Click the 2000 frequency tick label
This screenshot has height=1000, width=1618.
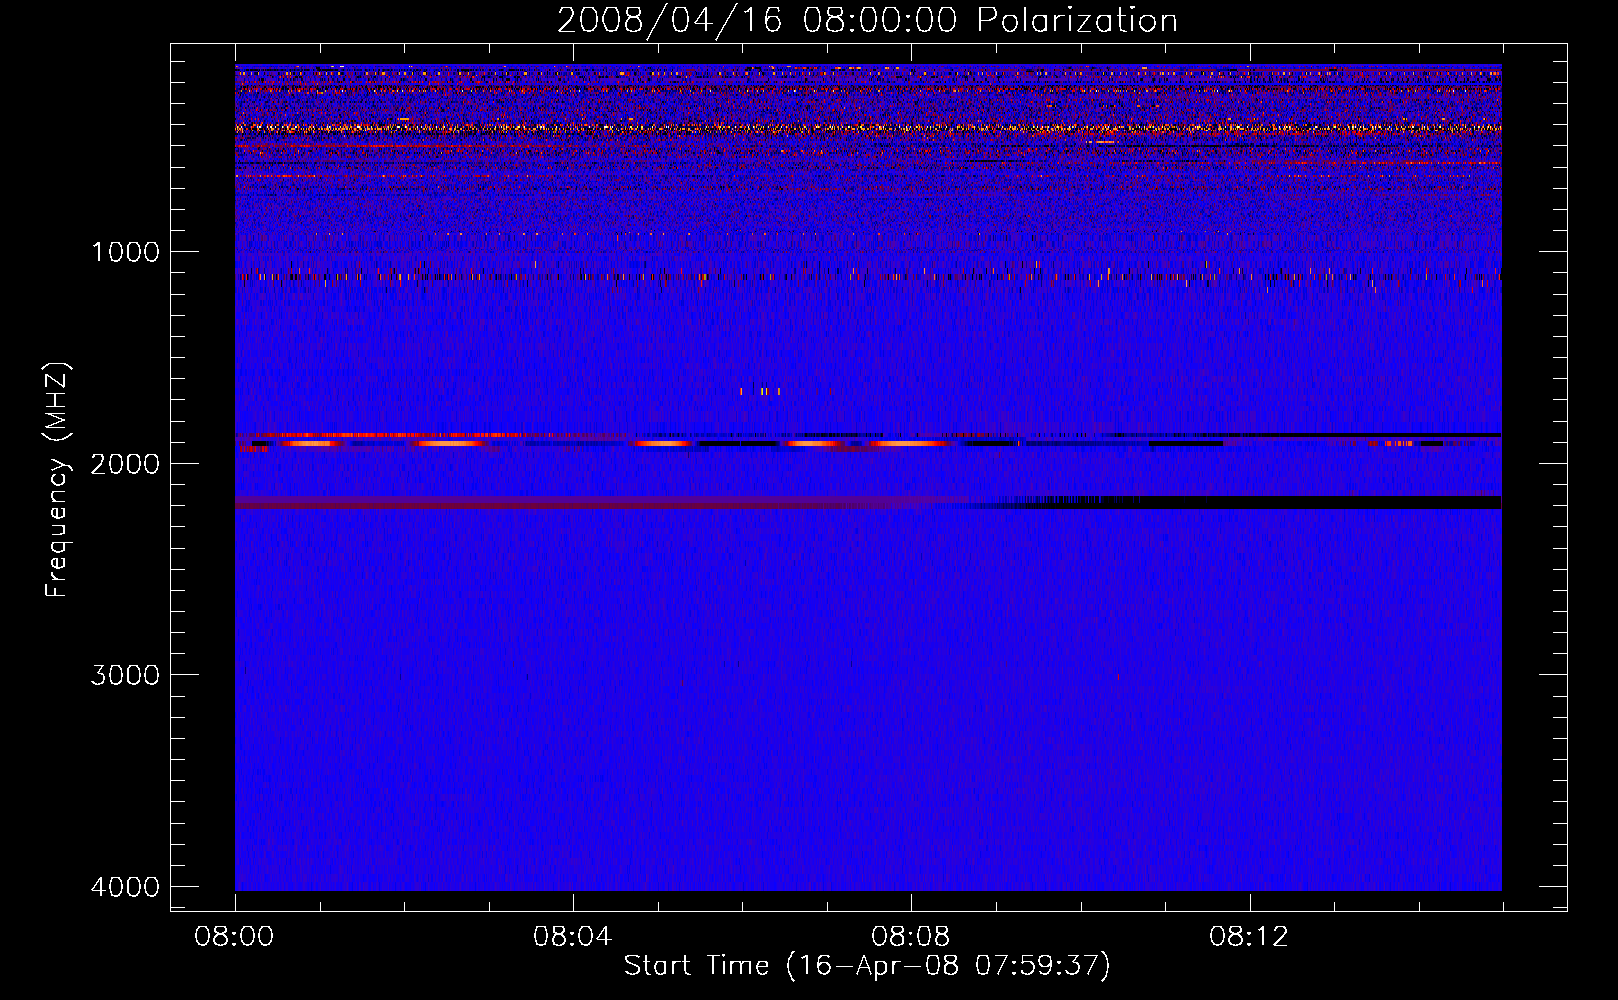click(125, 464)
